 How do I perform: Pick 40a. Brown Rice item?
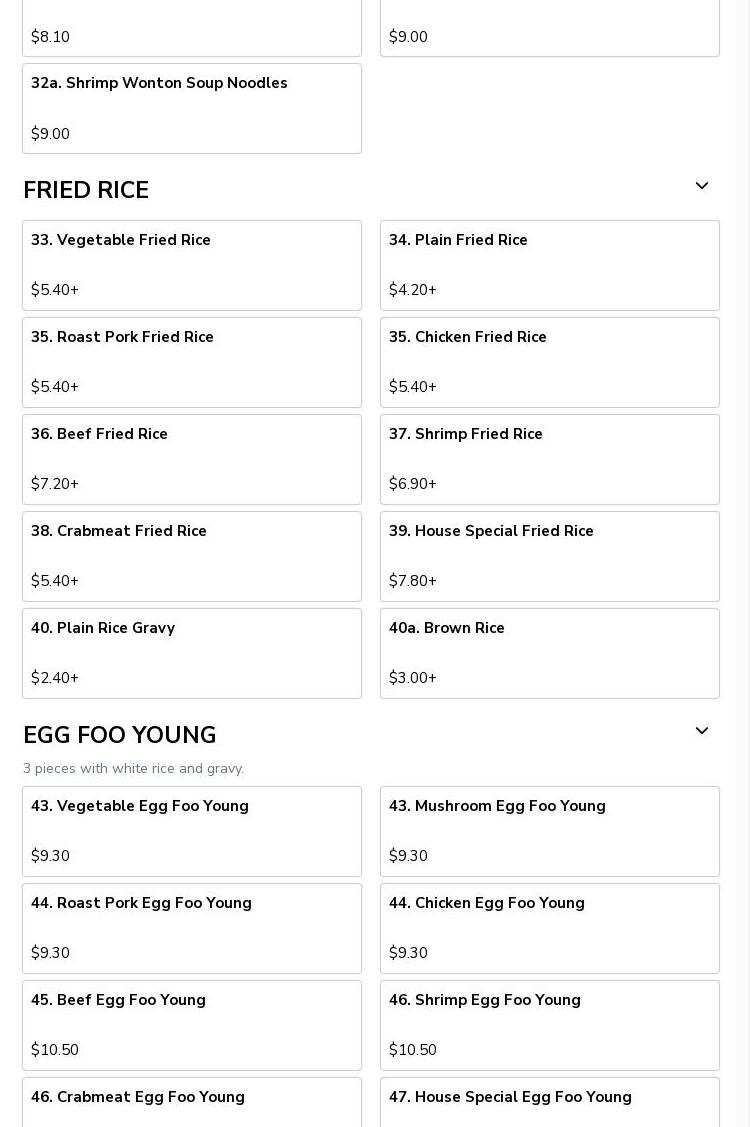(x=549, y=653)
